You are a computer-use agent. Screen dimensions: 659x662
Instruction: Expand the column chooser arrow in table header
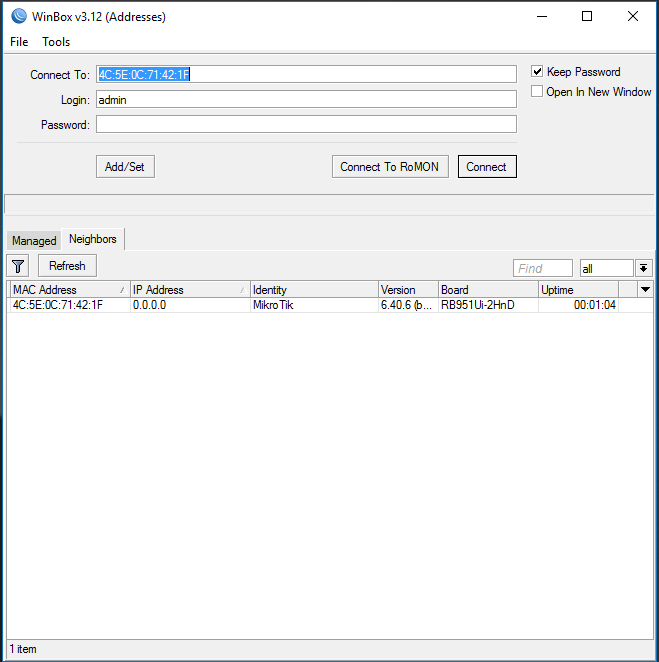point(645,290)
